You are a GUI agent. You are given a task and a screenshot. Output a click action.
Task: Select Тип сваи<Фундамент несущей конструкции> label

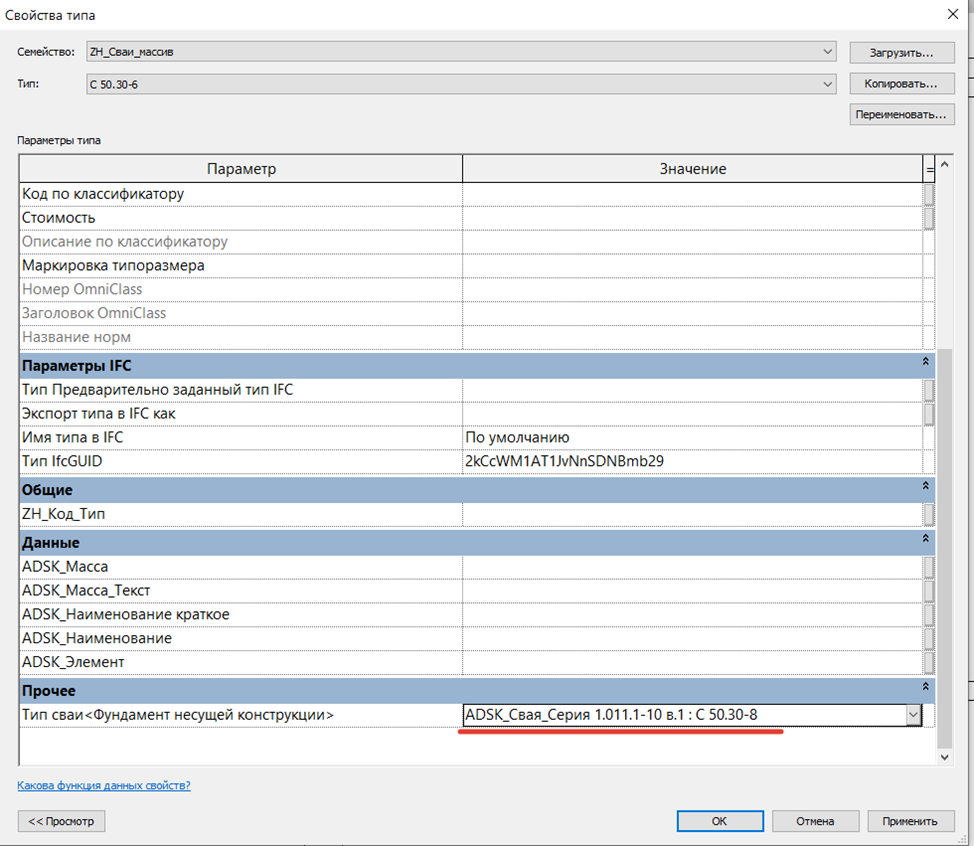tap(178, 715)
